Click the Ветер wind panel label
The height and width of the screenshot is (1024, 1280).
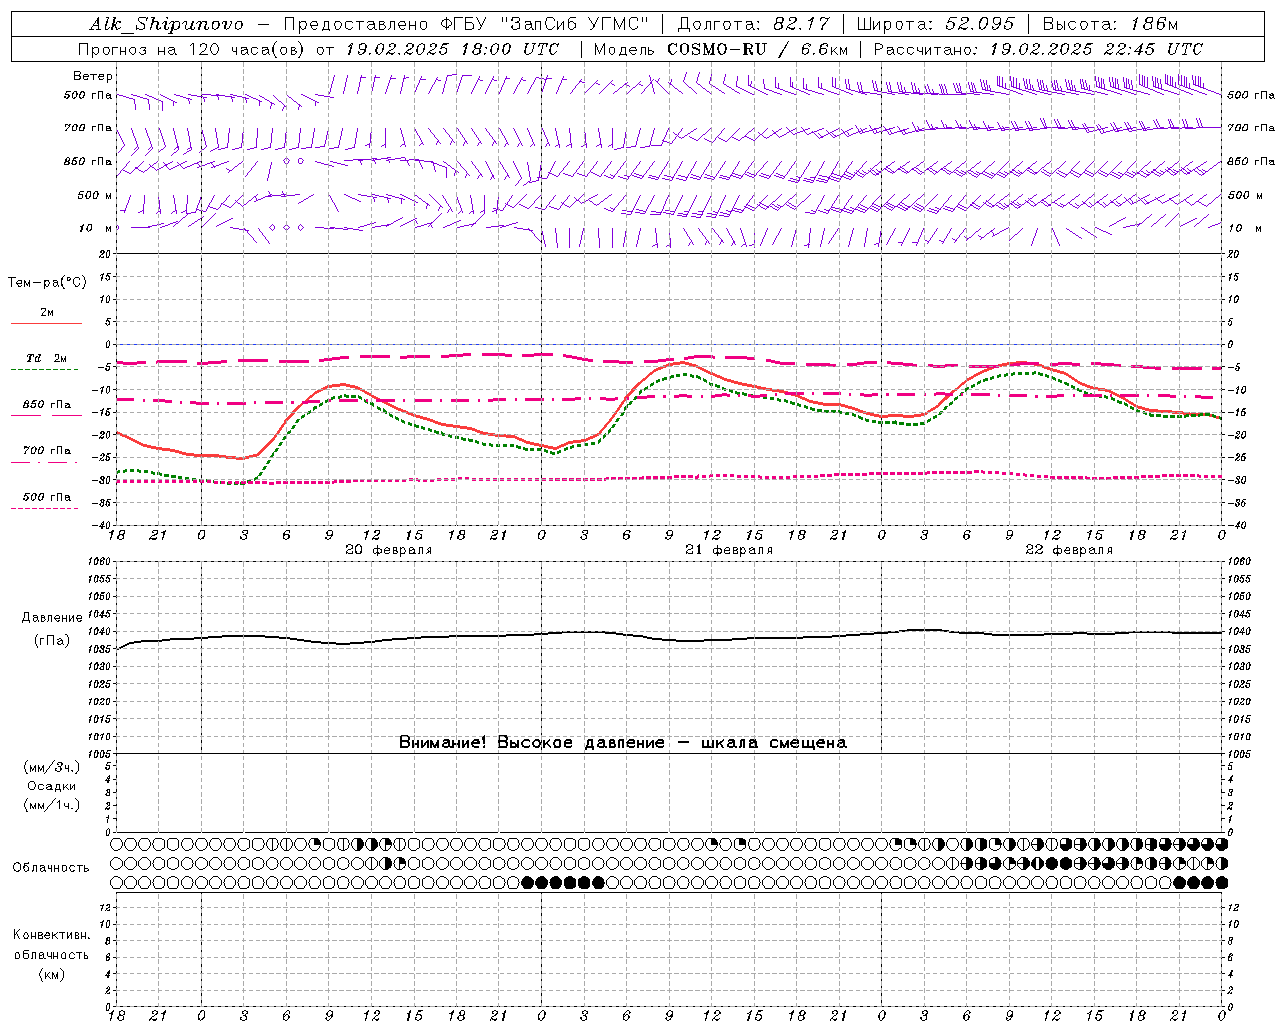coord(92,76)
